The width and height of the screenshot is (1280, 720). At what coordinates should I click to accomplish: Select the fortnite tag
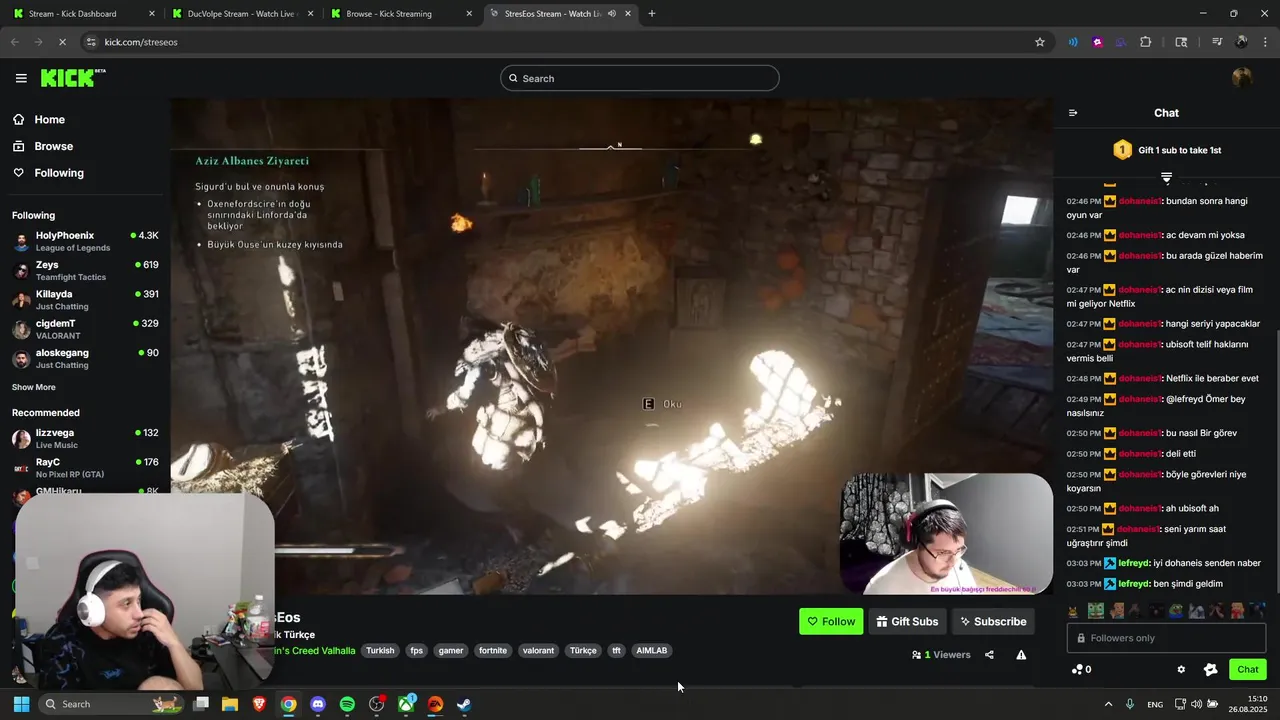tap(493, 650)
